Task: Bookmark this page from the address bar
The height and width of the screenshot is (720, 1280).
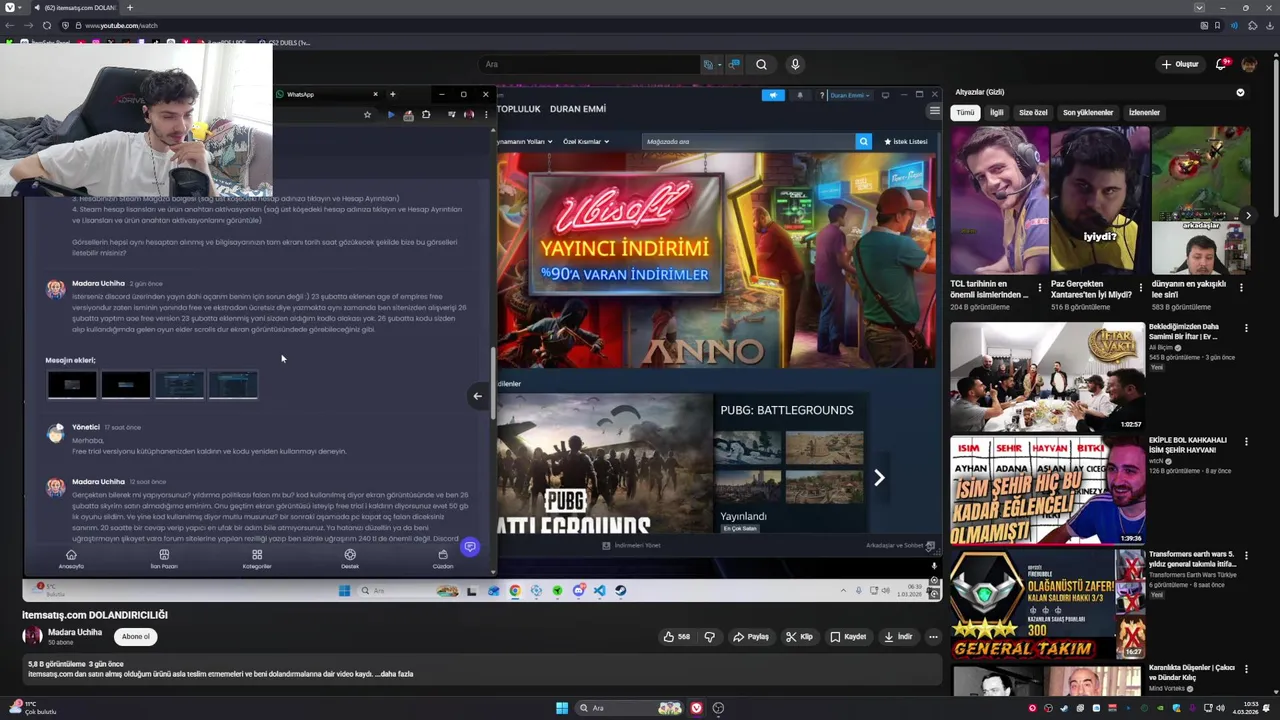Action: click(1217, 25)
